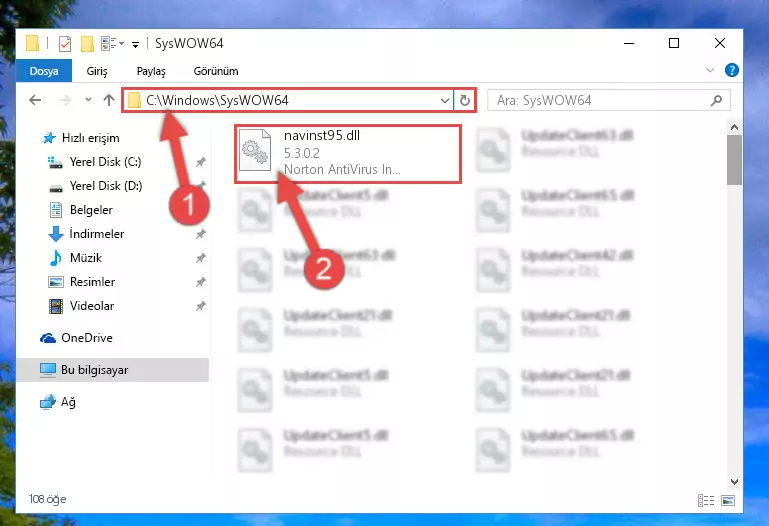
Task: Close the SysWOW64 window
Action: 719,43
